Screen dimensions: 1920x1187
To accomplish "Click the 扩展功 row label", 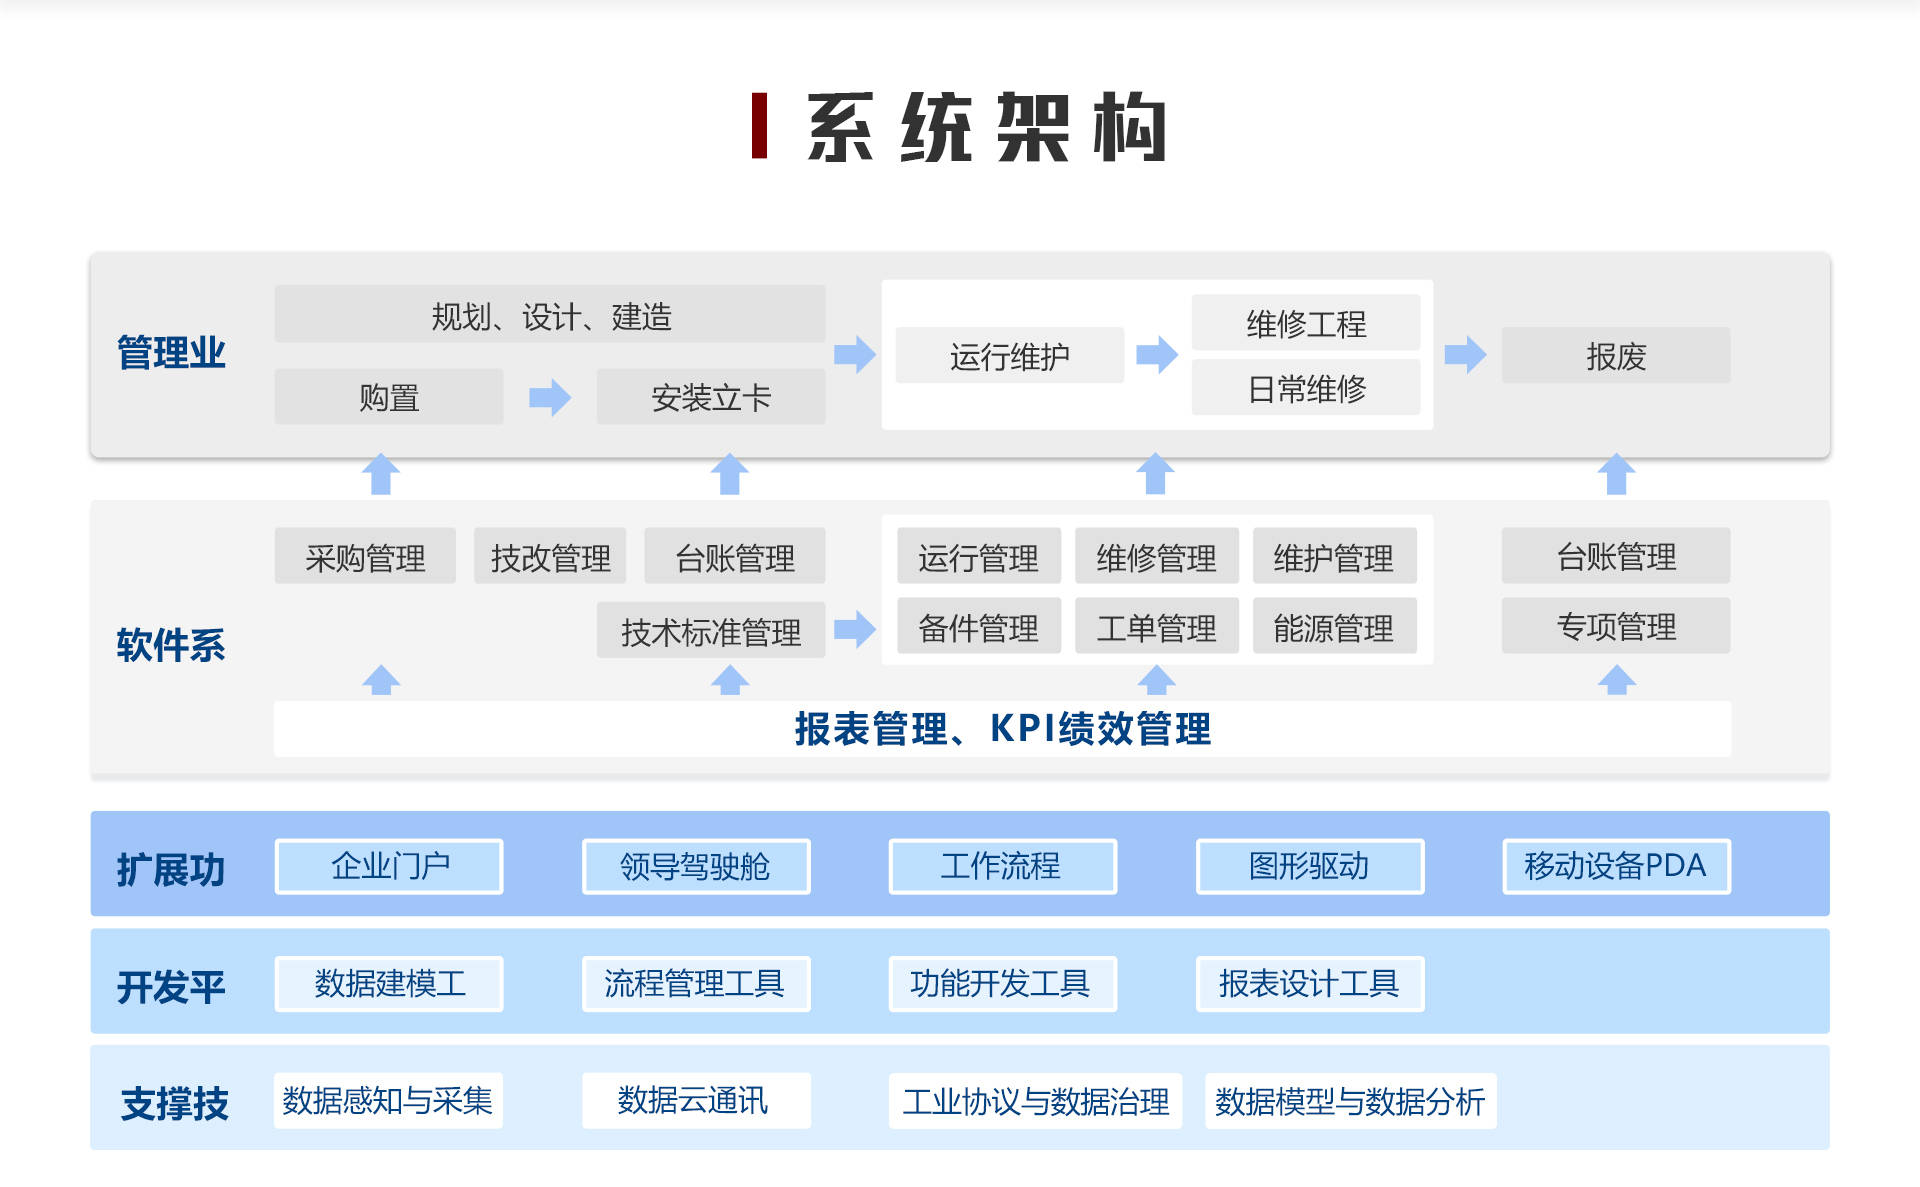I will pyautogui.click(x=171, y=870).
